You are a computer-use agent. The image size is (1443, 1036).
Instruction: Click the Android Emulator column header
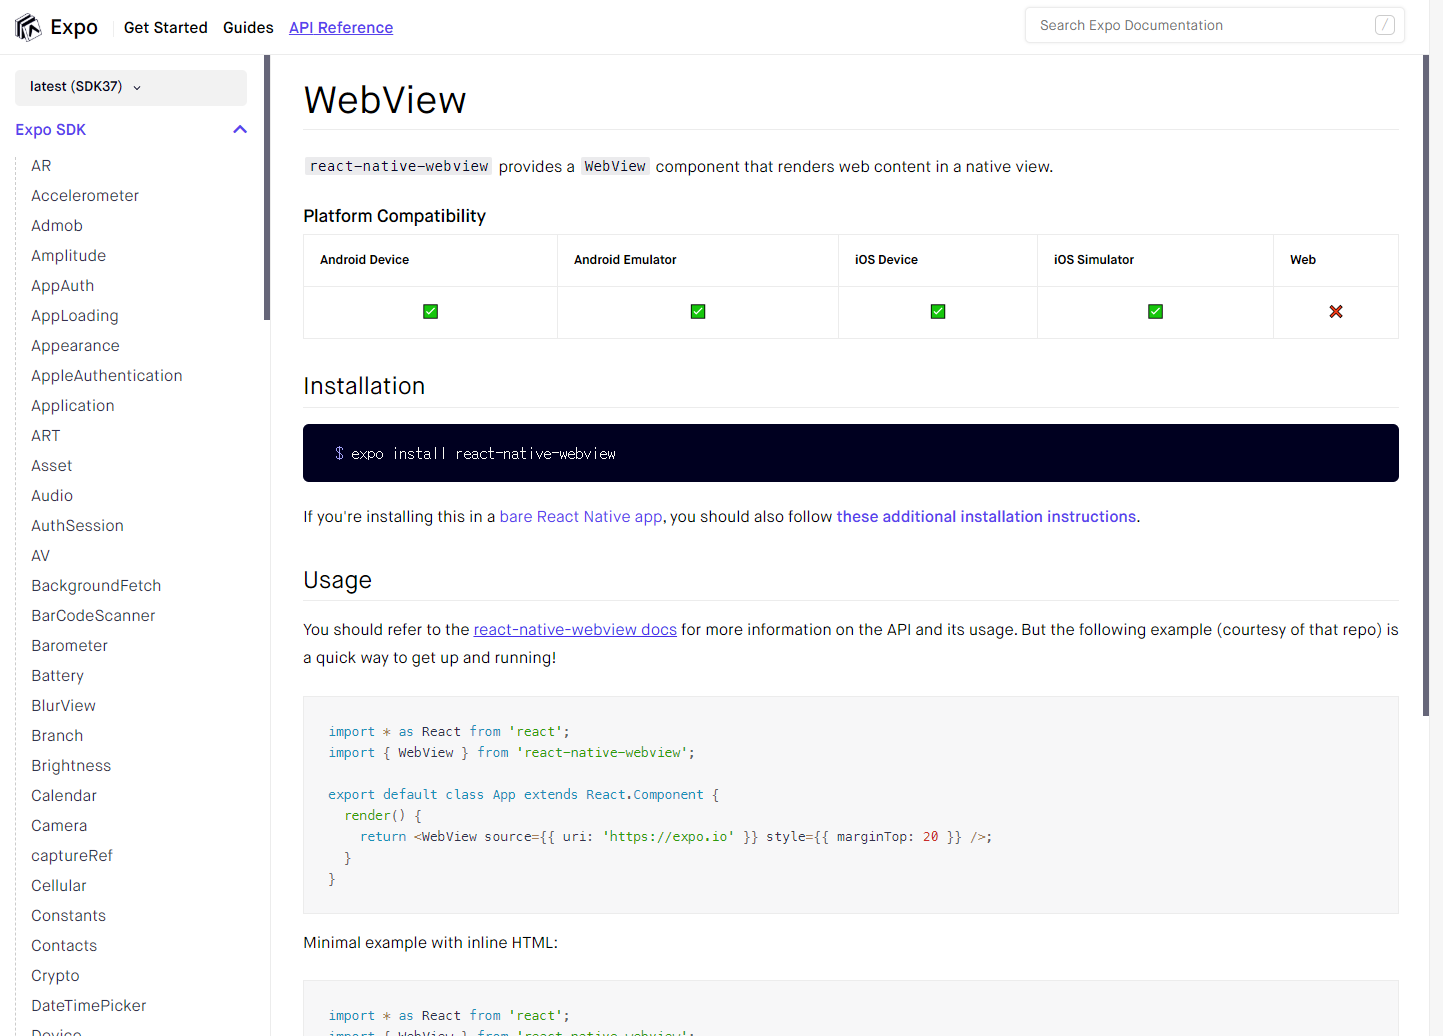click(x=625, y=260)
